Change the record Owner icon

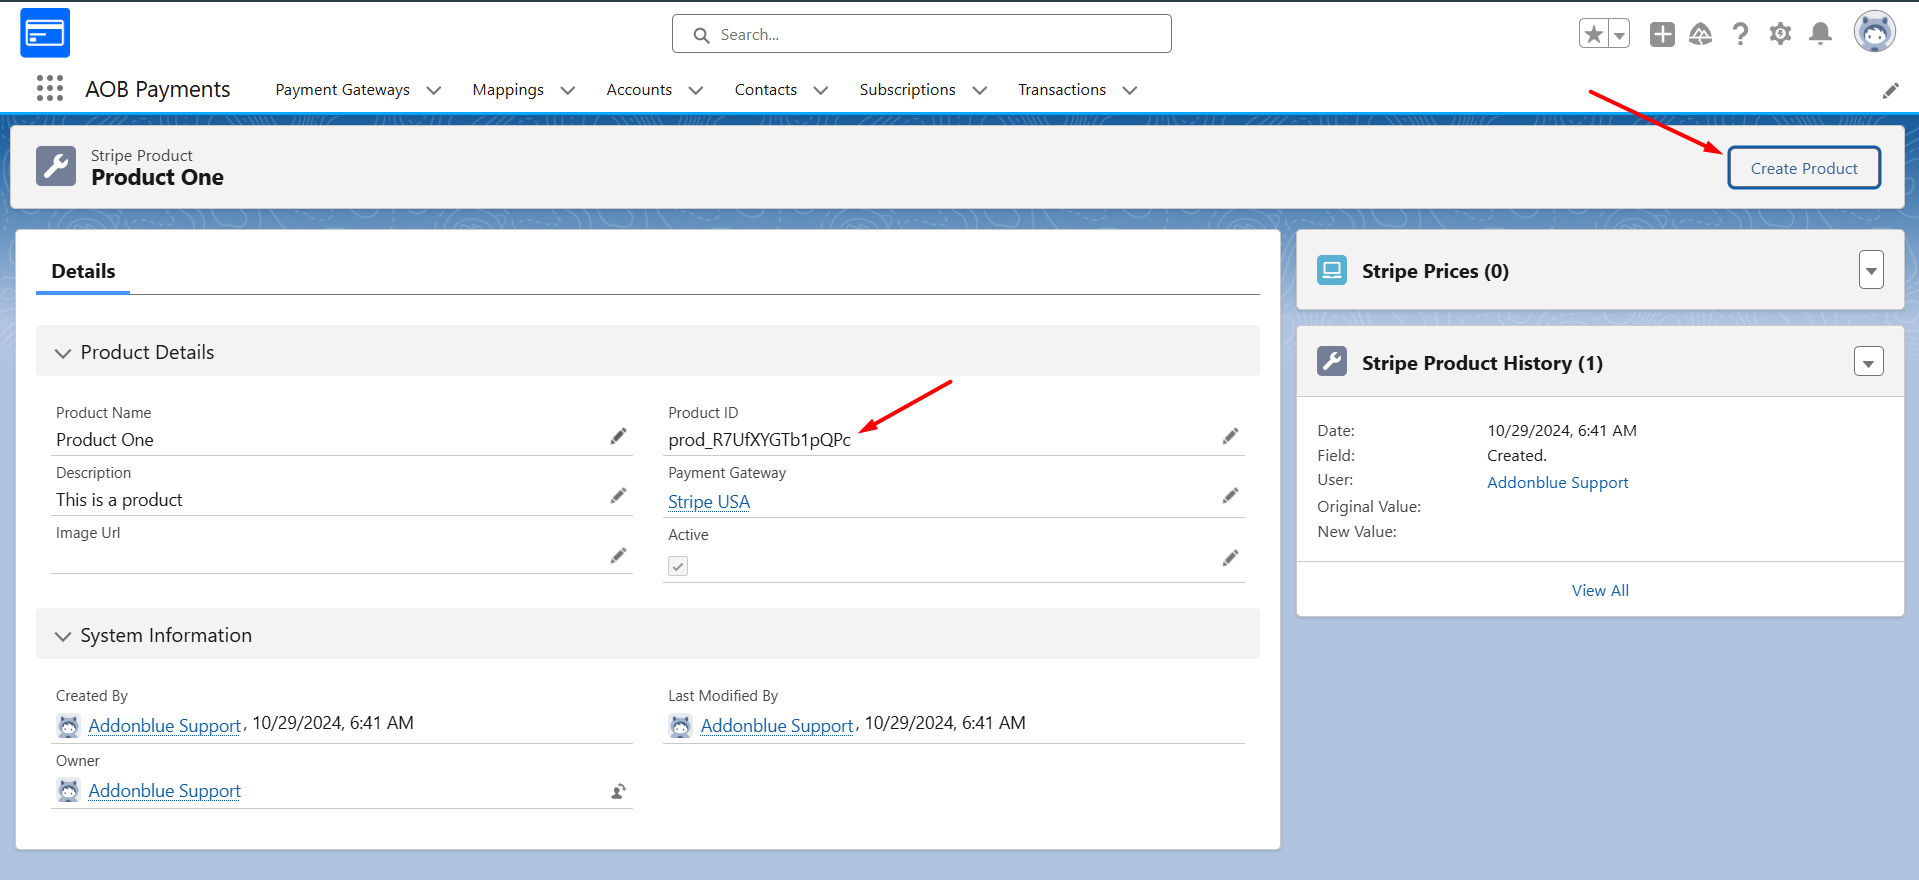[x=618, y=791]
